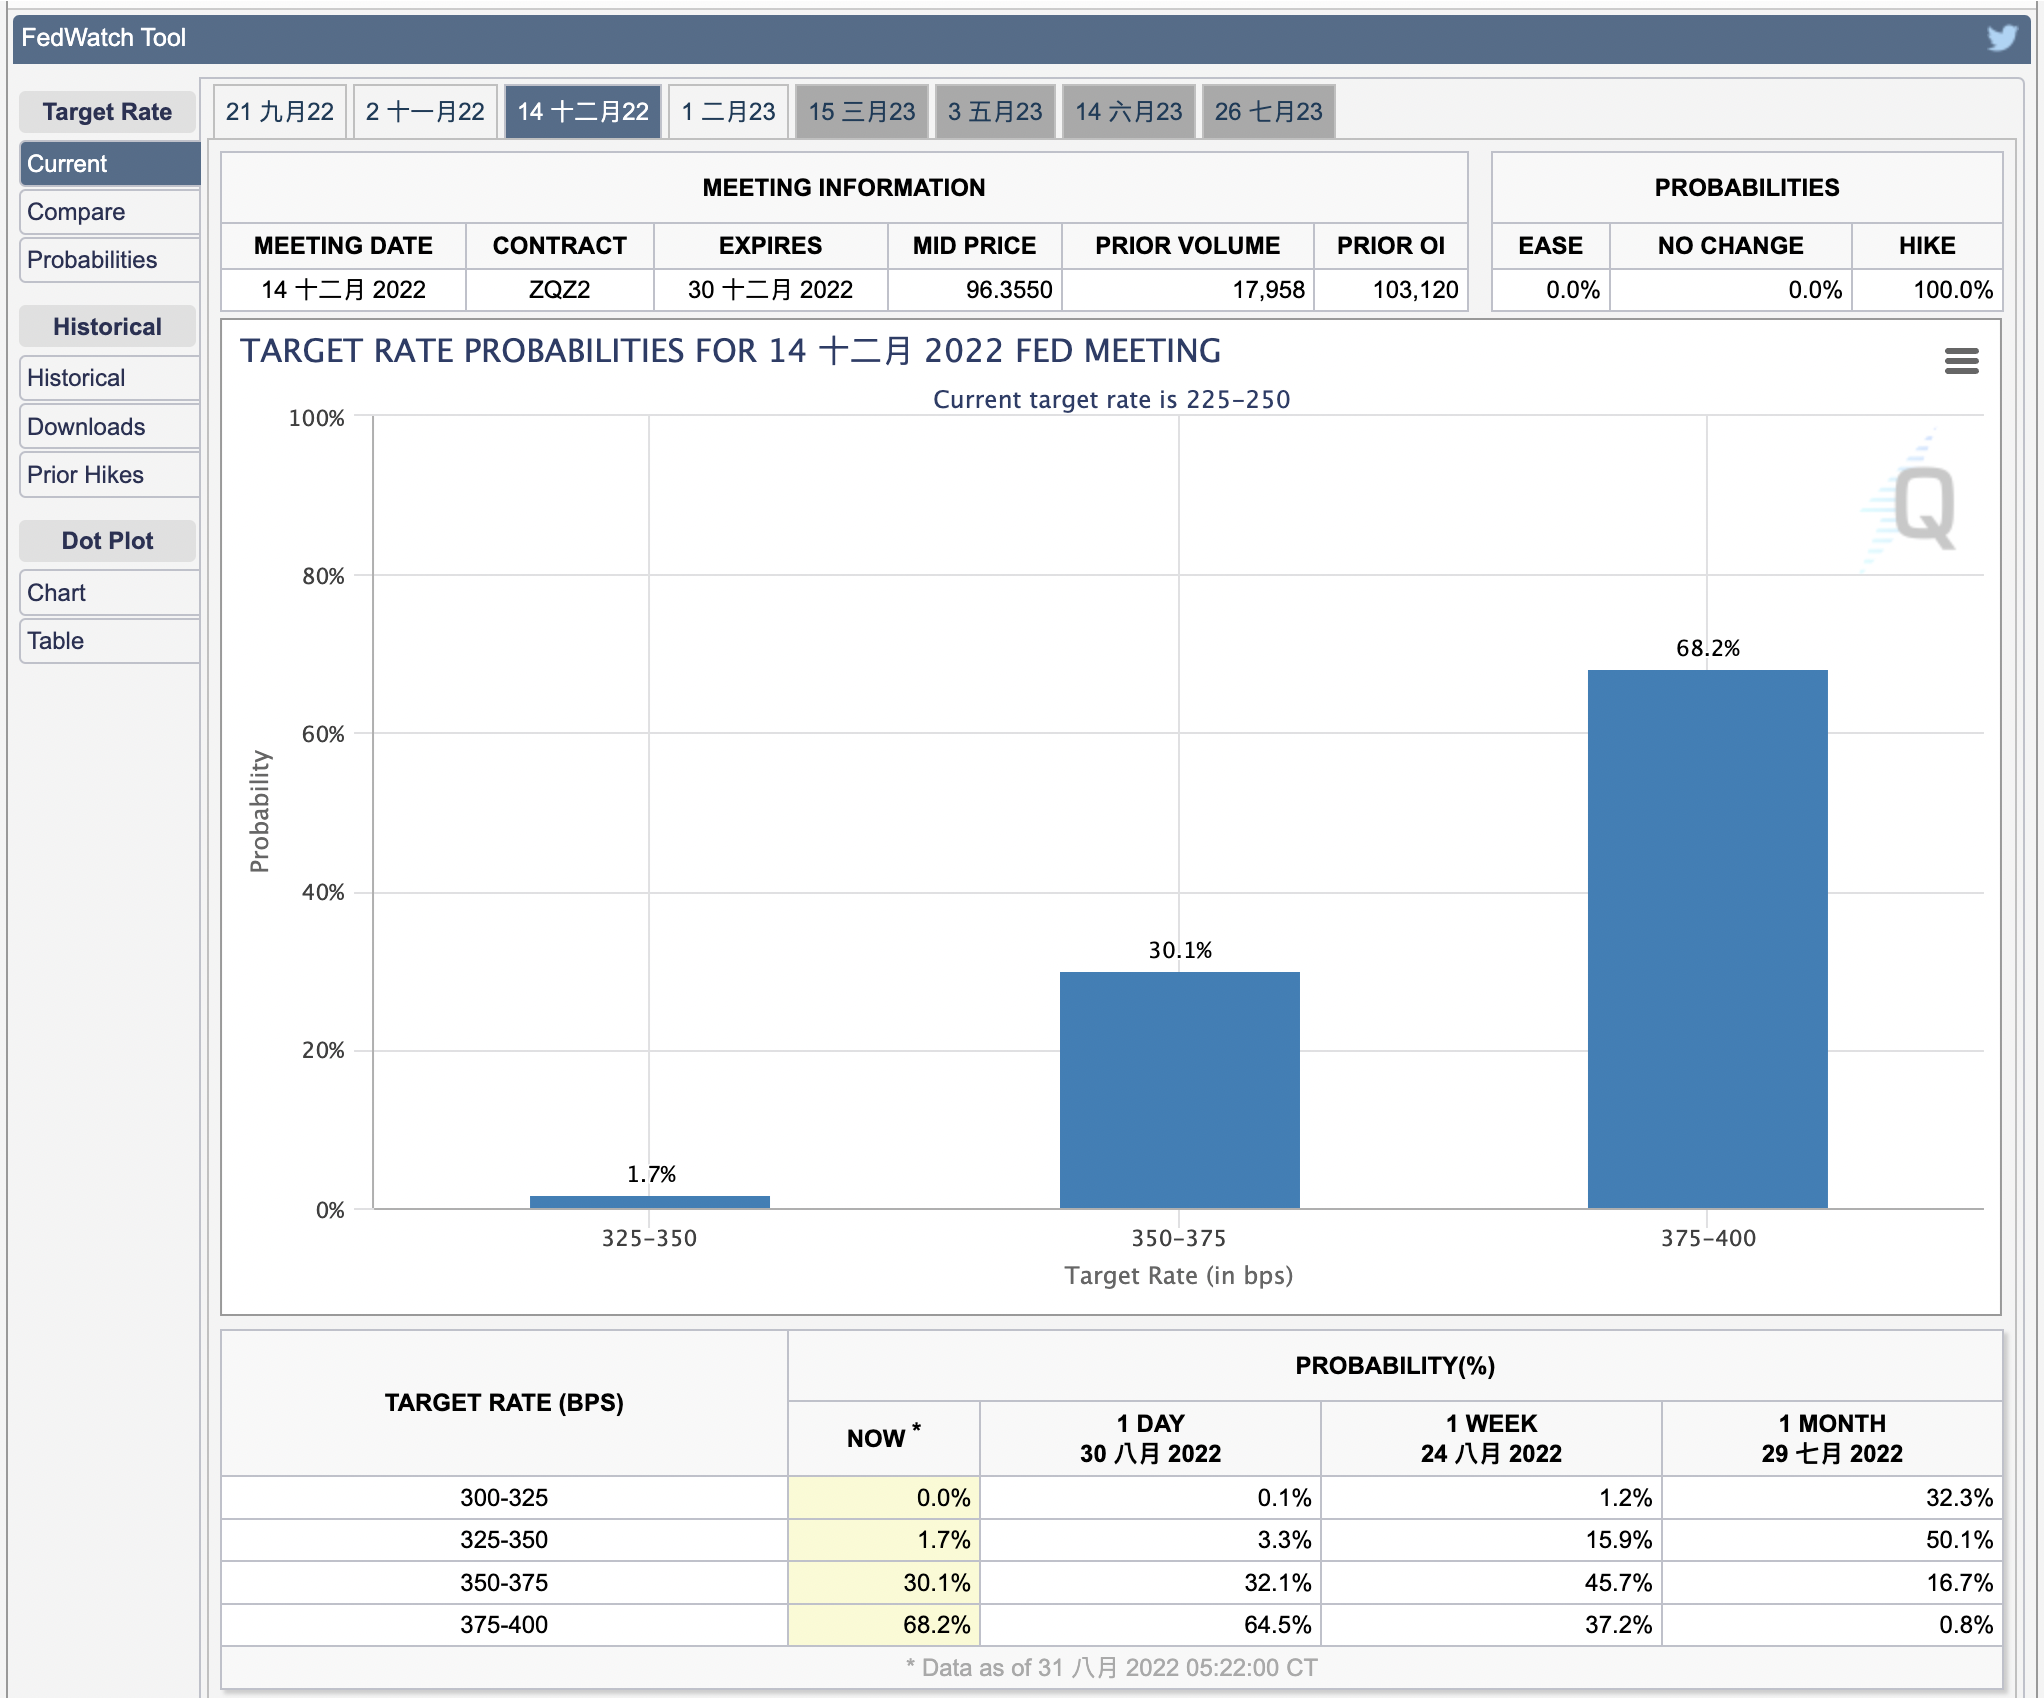Open the Prior Hikes sidebar item
Image resolution: width=2044 pixels, height=1698 pixels.
pyautogui.click(x=110, y=475)
